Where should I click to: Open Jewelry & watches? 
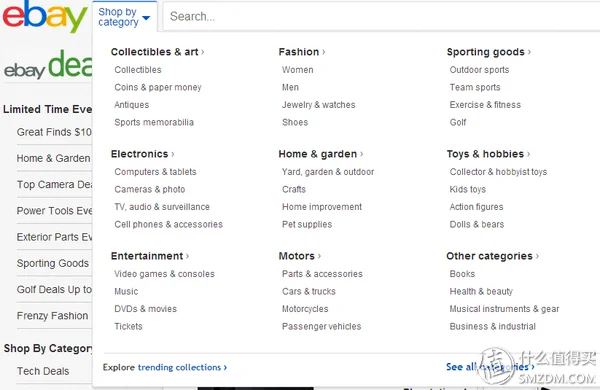[318, 104]
